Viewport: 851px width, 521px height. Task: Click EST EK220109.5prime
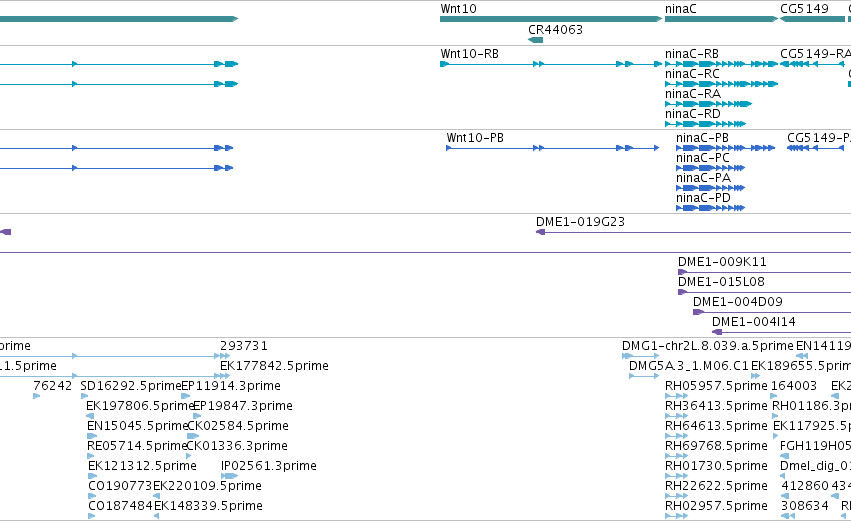coord(207,487)
